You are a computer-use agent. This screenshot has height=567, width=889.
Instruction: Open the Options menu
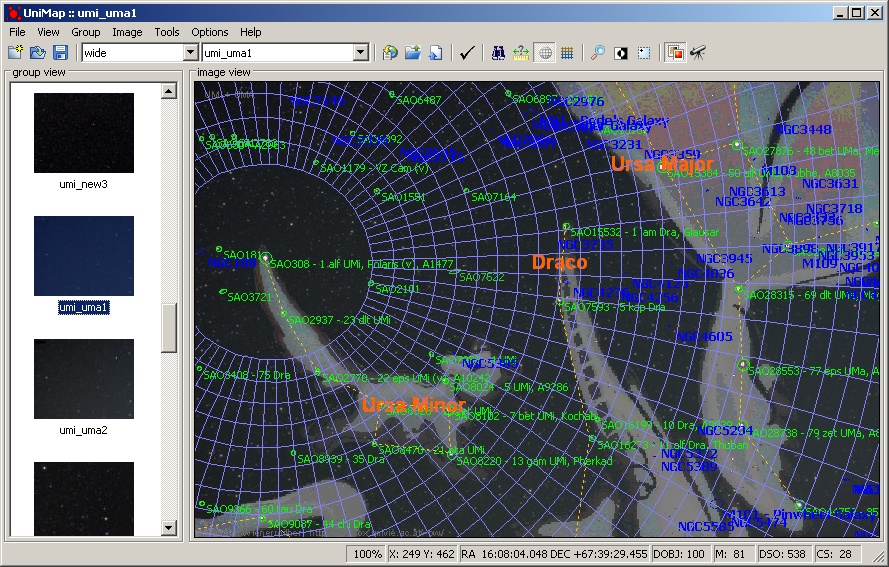tap(210, 32)
